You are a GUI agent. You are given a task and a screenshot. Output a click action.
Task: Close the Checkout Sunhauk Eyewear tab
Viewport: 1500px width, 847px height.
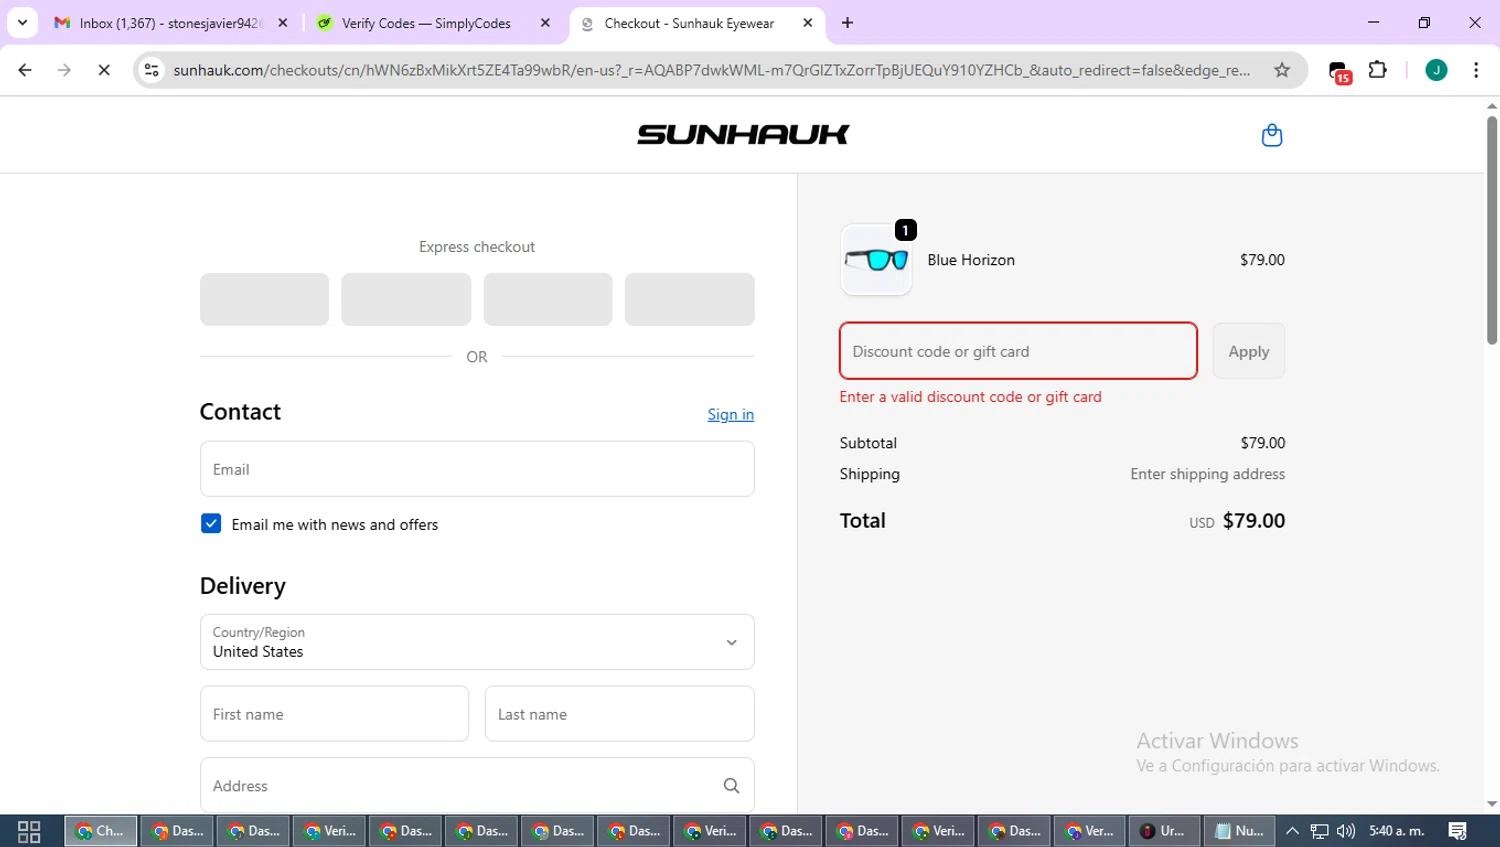pos(807,22)
